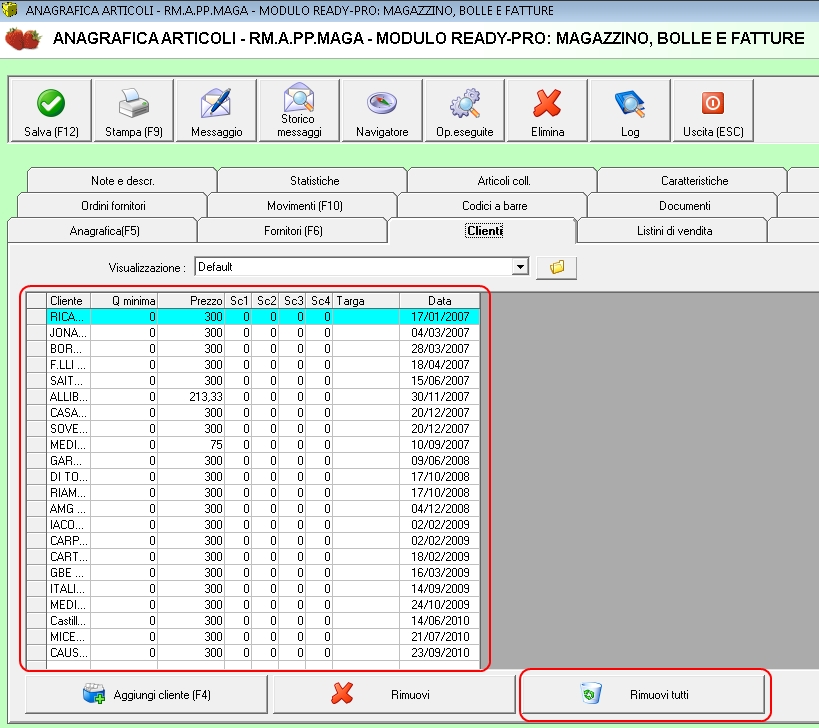
Task: Open the Log book magnifier icon
Action: tap(630, 103)
